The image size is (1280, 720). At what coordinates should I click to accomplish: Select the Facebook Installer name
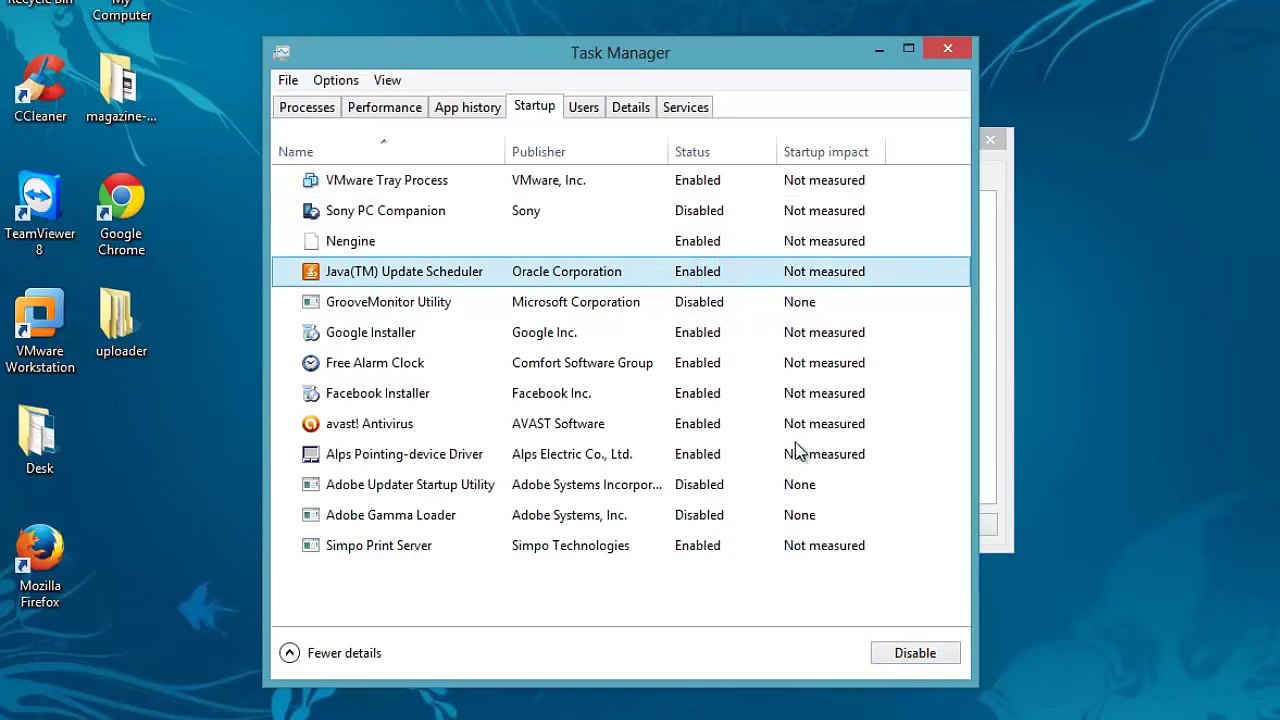pos(378,394)
